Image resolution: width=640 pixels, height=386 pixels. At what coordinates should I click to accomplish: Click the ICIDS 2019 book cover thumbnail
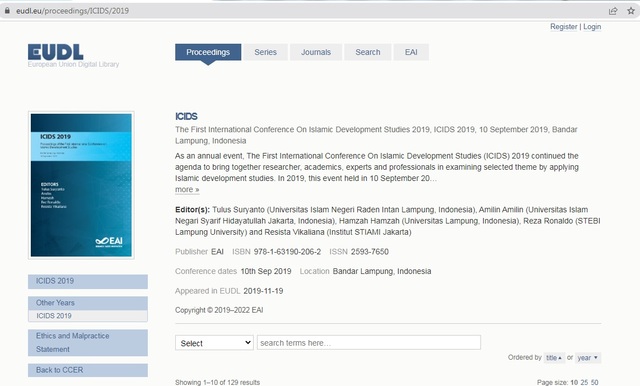pos(81,185)
